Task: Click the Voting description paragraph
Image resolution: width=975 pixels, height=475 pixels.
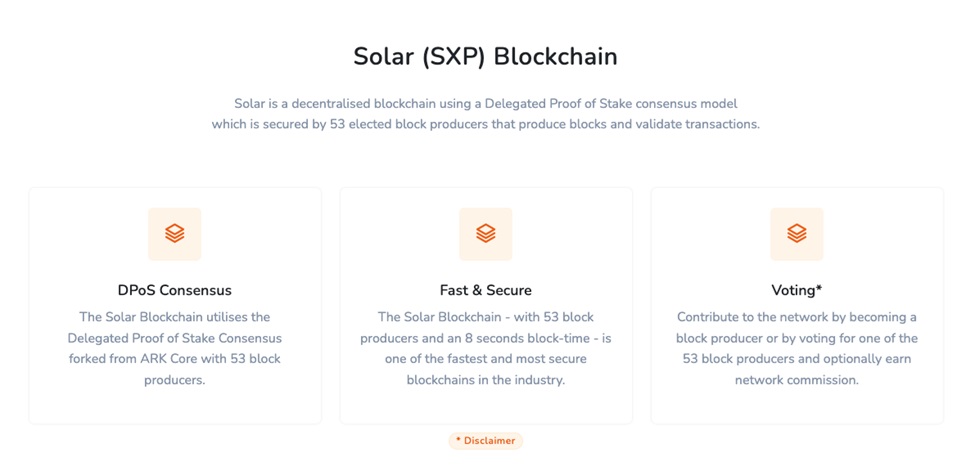Action: pos(797,348)
